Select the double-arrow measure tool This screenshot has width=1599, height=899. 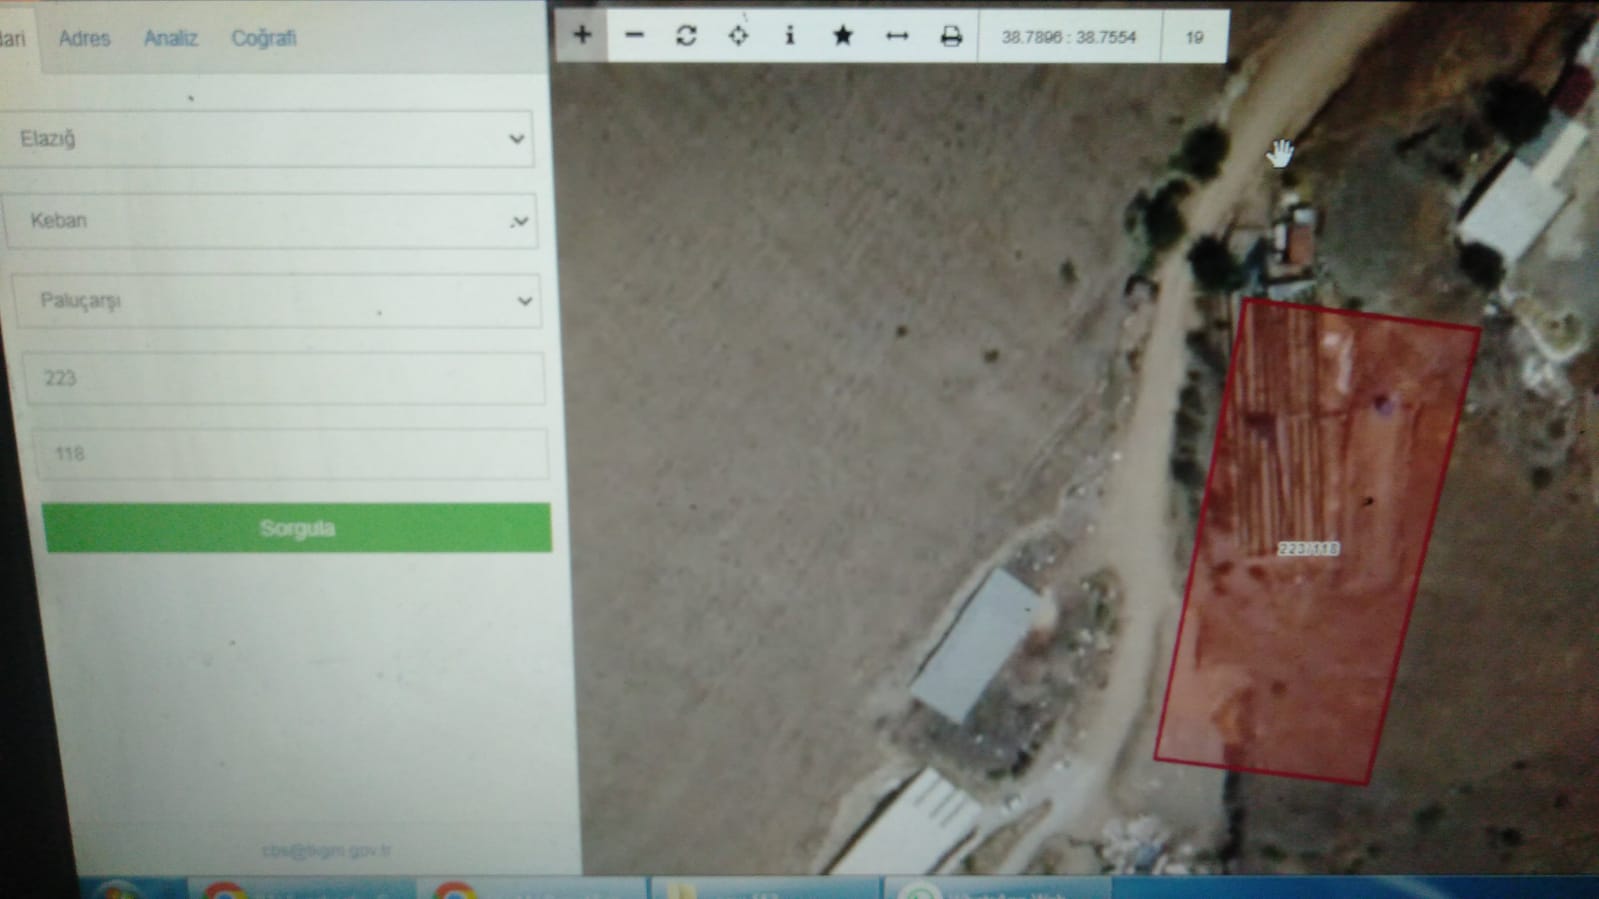tap(897, 36)
